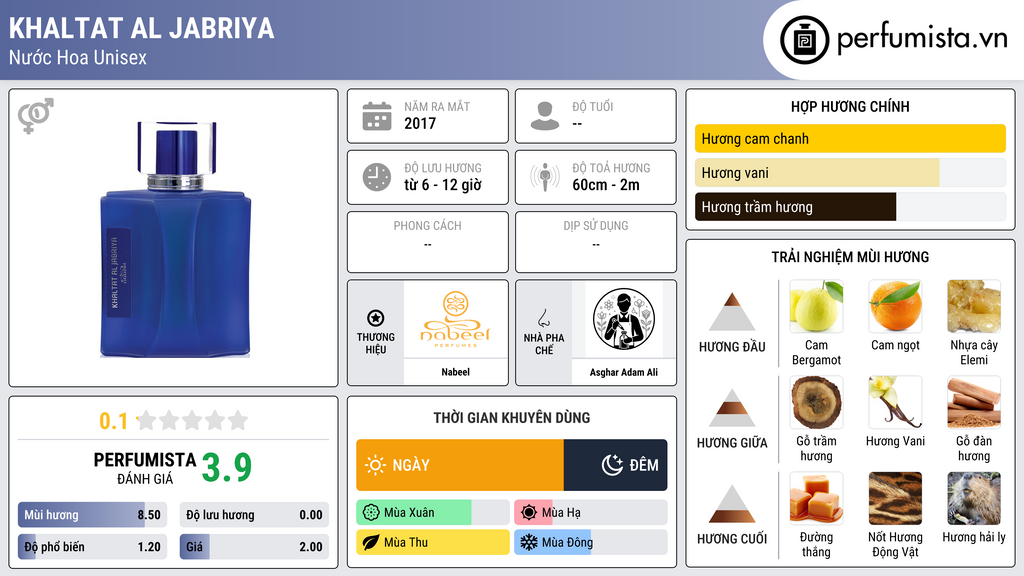Viewport: 1024px width, 576px height.
Task: Click the clock icon beside Độ lưu hương
Action: 377,177
